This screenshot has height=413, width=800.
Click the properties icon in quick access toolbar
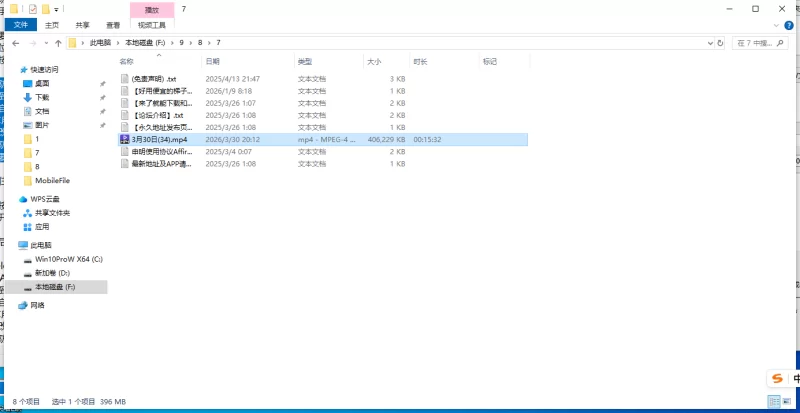point(33,8)
